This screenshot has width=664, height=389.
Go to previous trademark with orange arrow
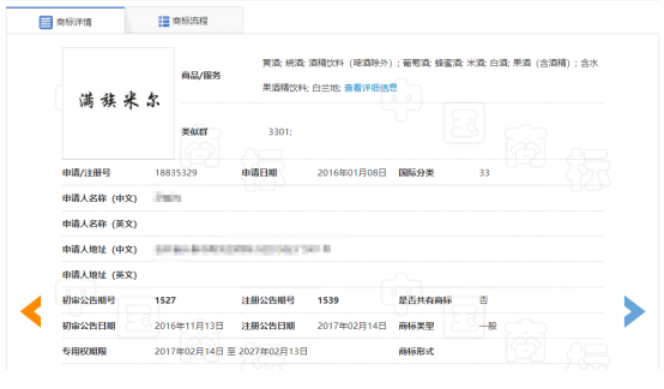pos(31,311)
